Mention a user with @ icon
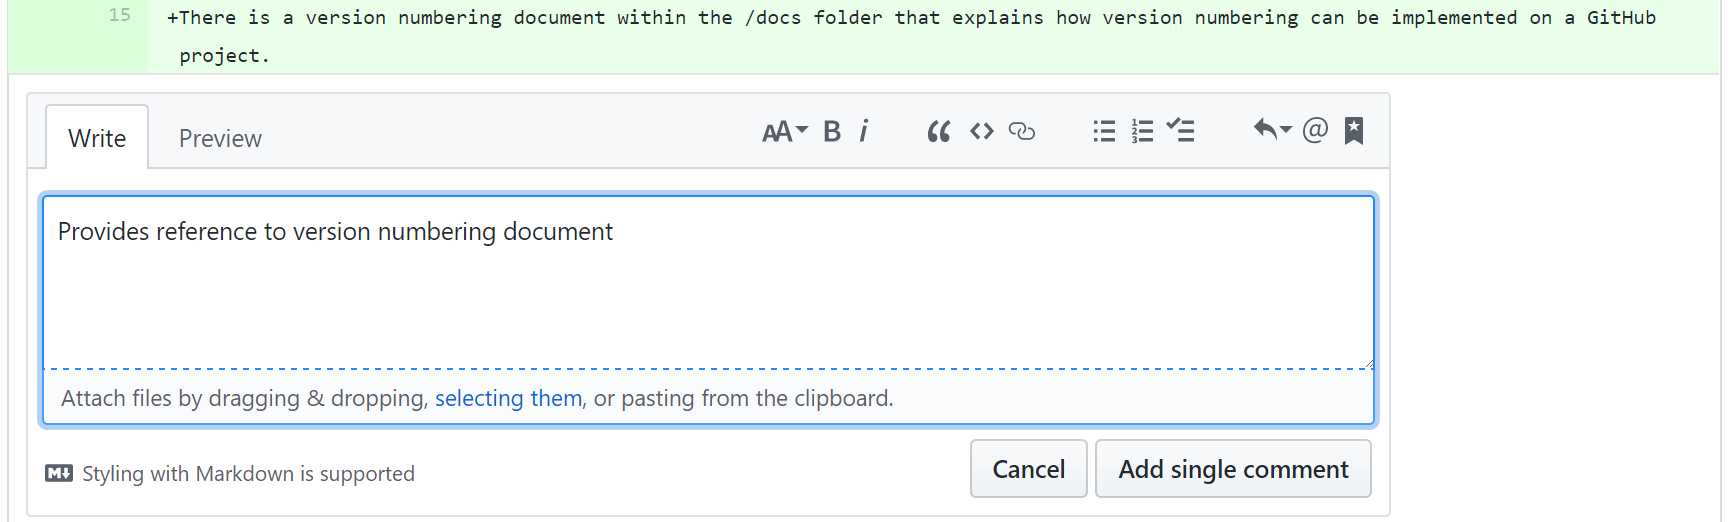This screenshot has width=1732, height=522. [1316, 129]
